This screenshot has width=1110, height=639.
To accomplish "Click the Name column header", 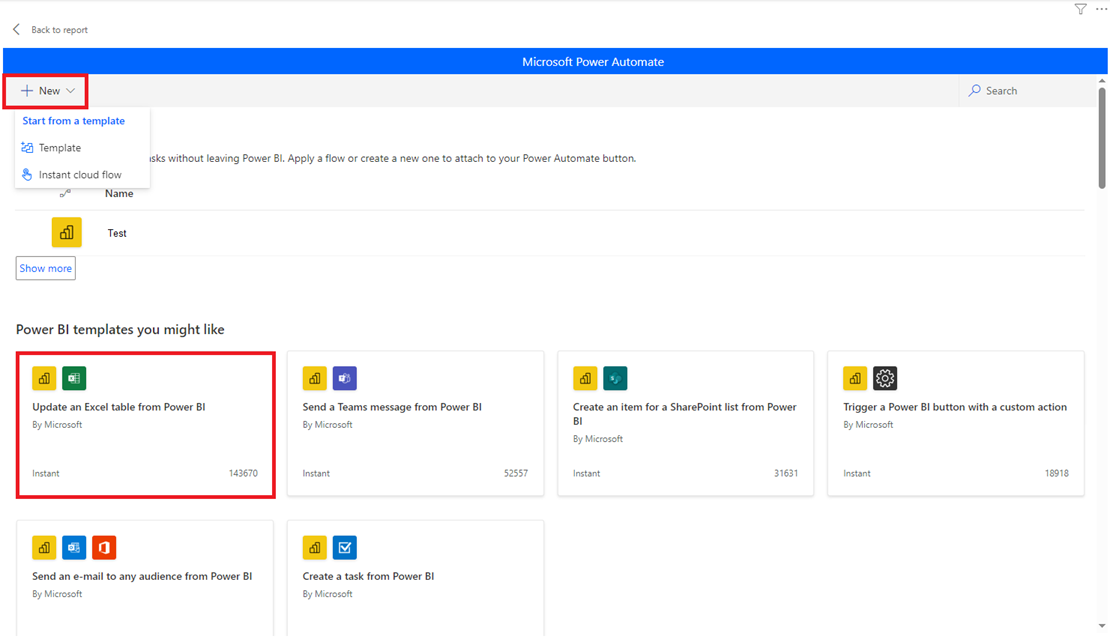I will pos(119,193).
